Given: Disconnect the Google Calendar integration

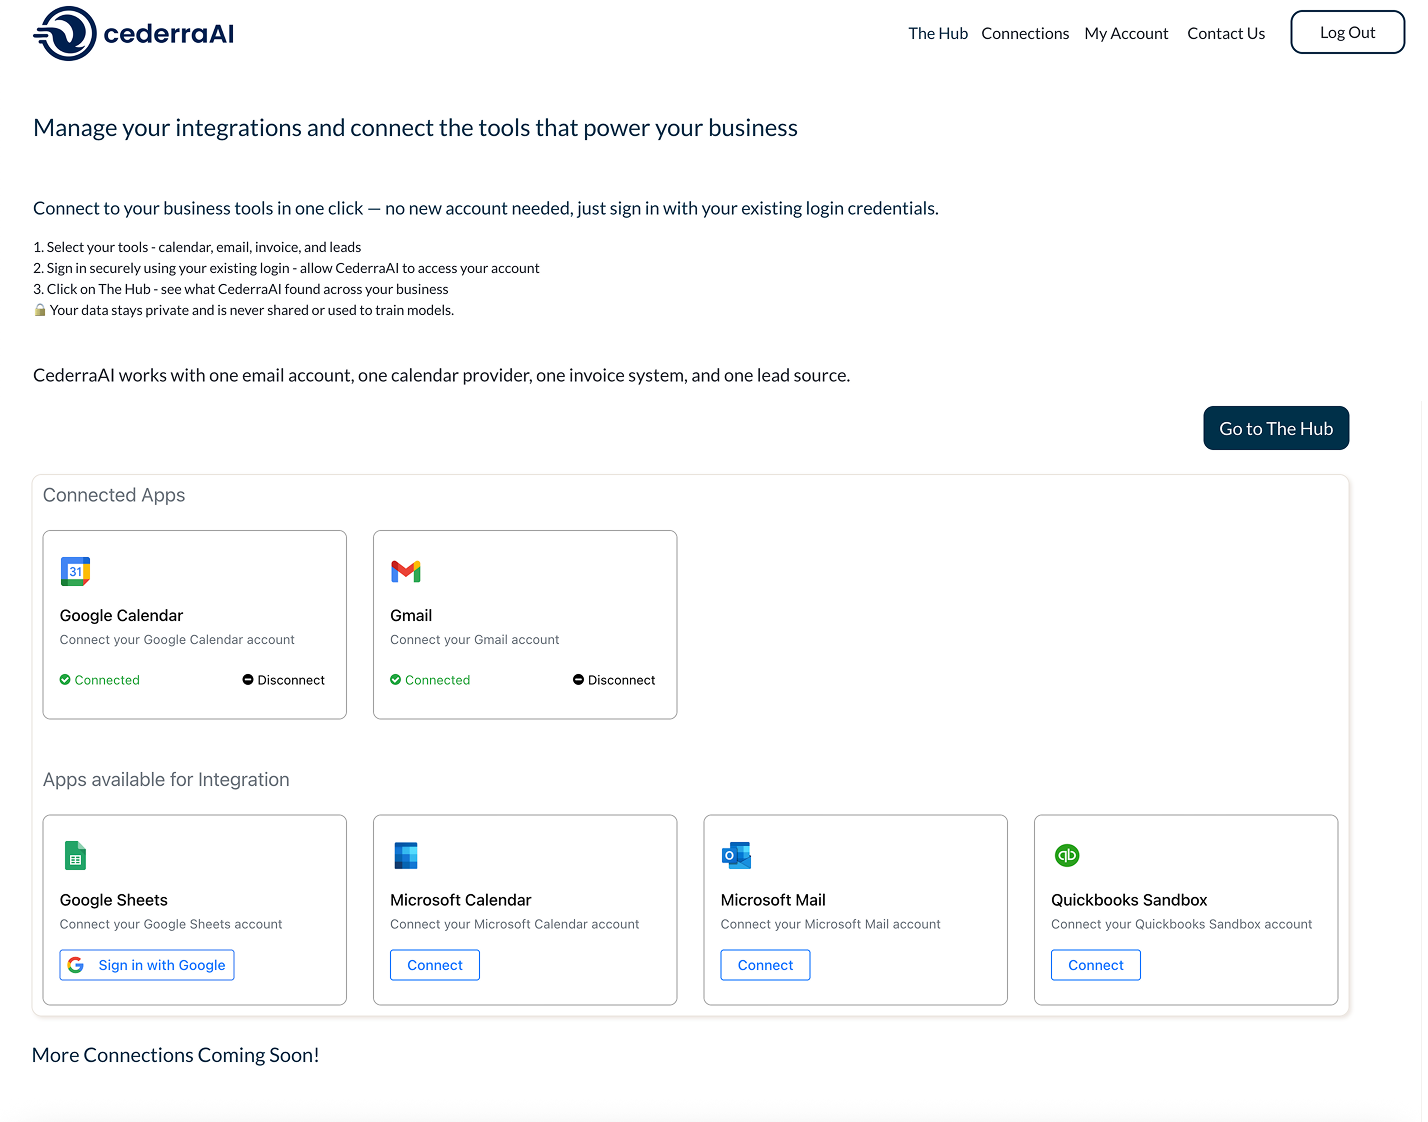Looking at the screenshot, I should (x=283, y=680).
